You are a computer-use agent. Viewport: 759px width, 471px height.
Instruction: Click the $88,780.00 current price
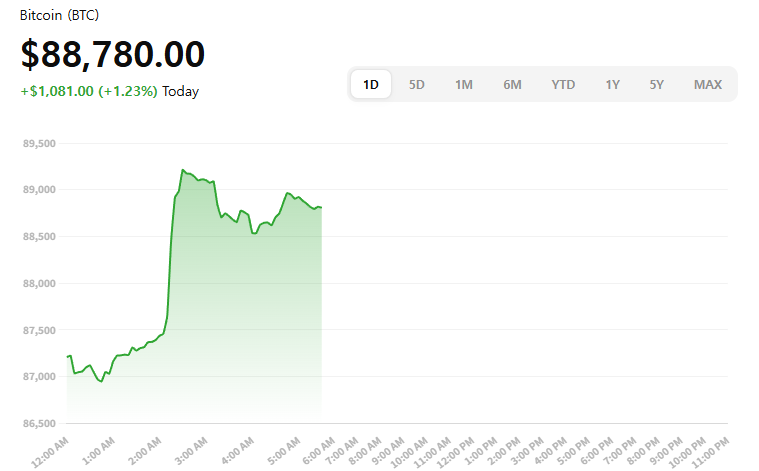113,54
